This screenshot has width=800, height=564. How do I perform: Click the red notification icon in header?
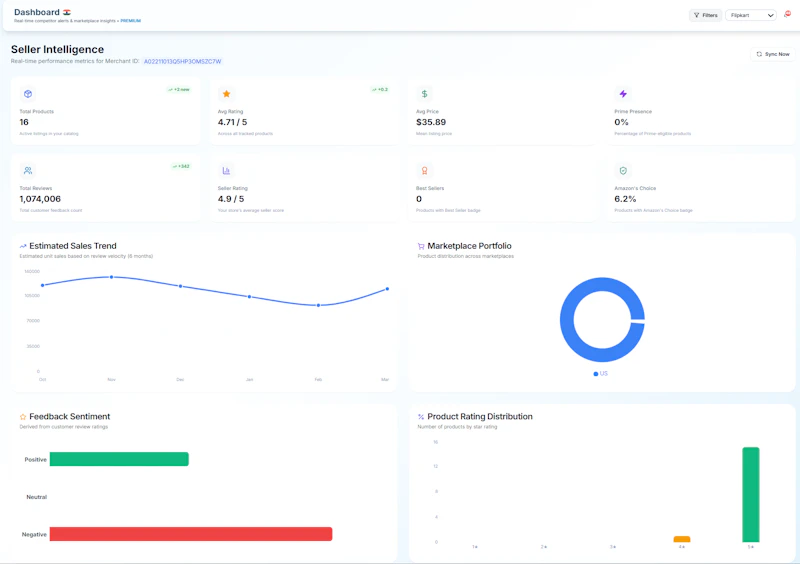[788, 14]
